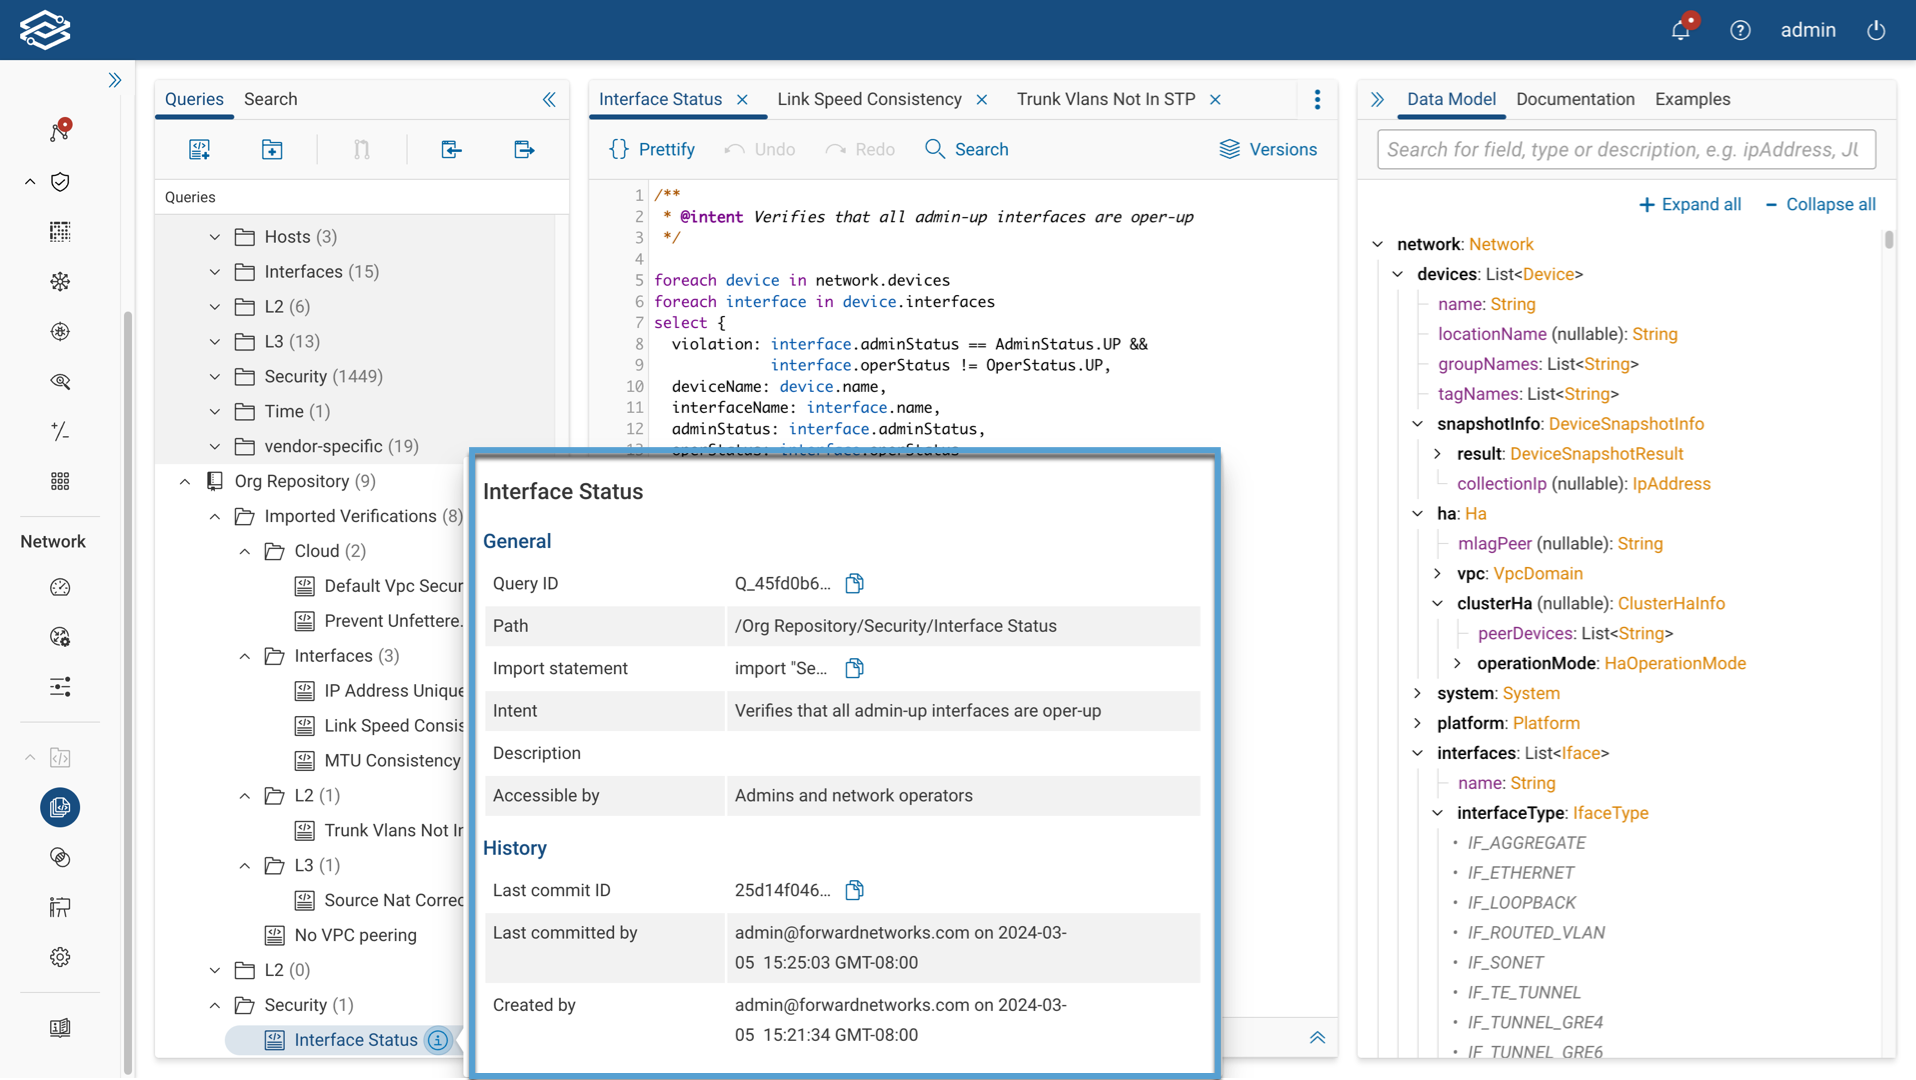This screenshot has width=1916, height=1080.
Task: Click Expand all in Data Model
Action: tap(1690, 203)
